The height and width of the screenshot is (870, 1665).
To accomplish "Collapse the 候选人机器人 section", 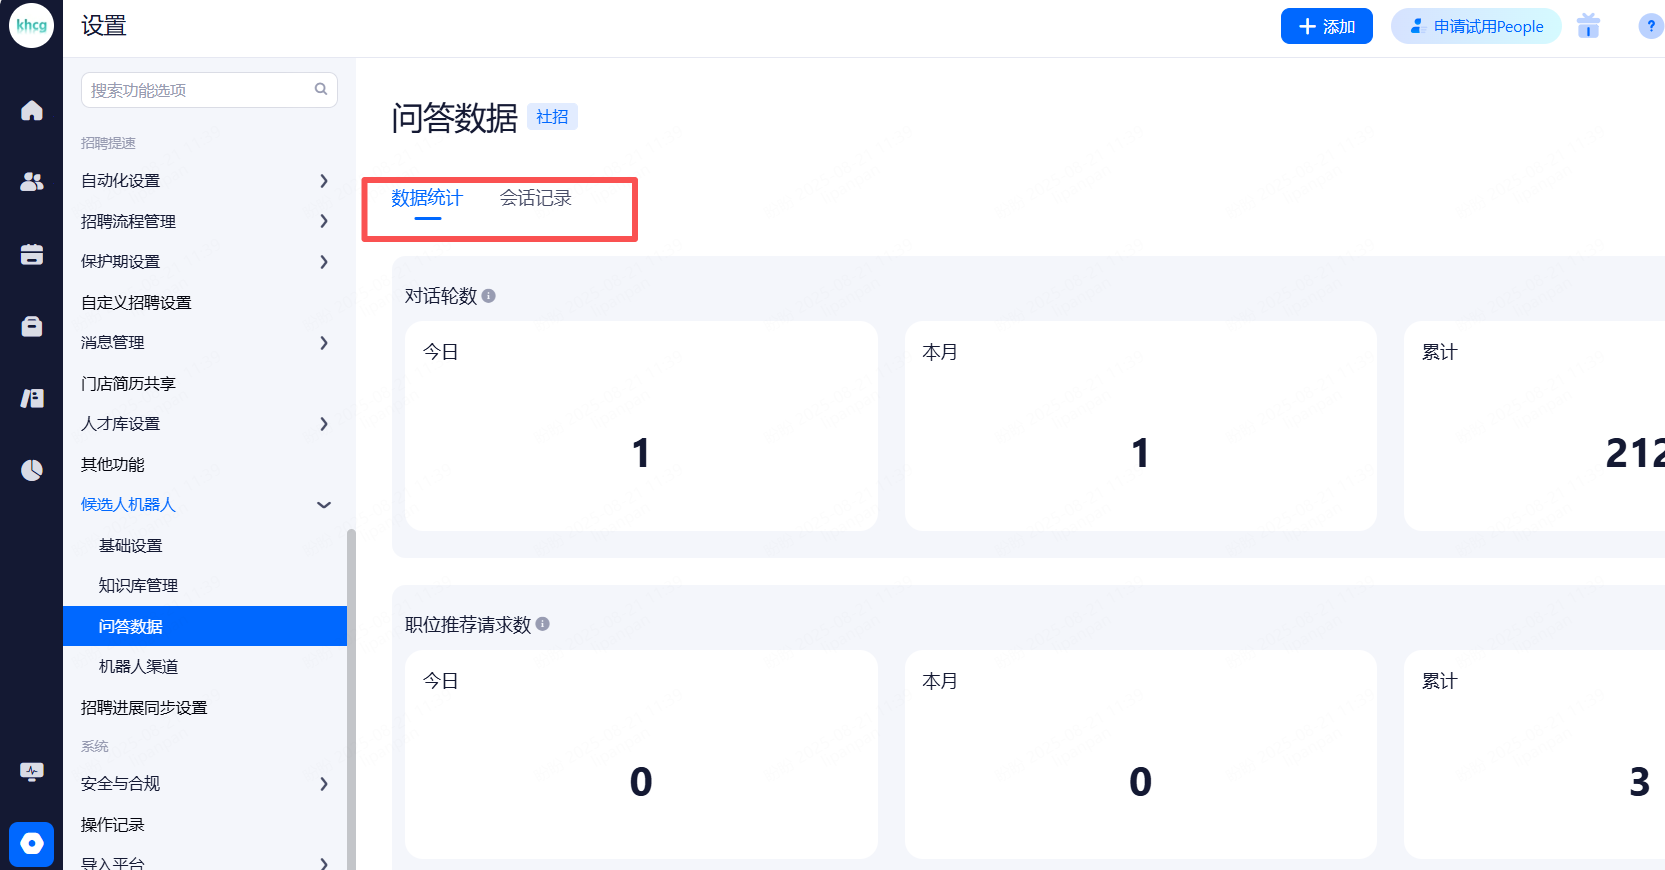I will pyautogui.click(x=323, y=505).
